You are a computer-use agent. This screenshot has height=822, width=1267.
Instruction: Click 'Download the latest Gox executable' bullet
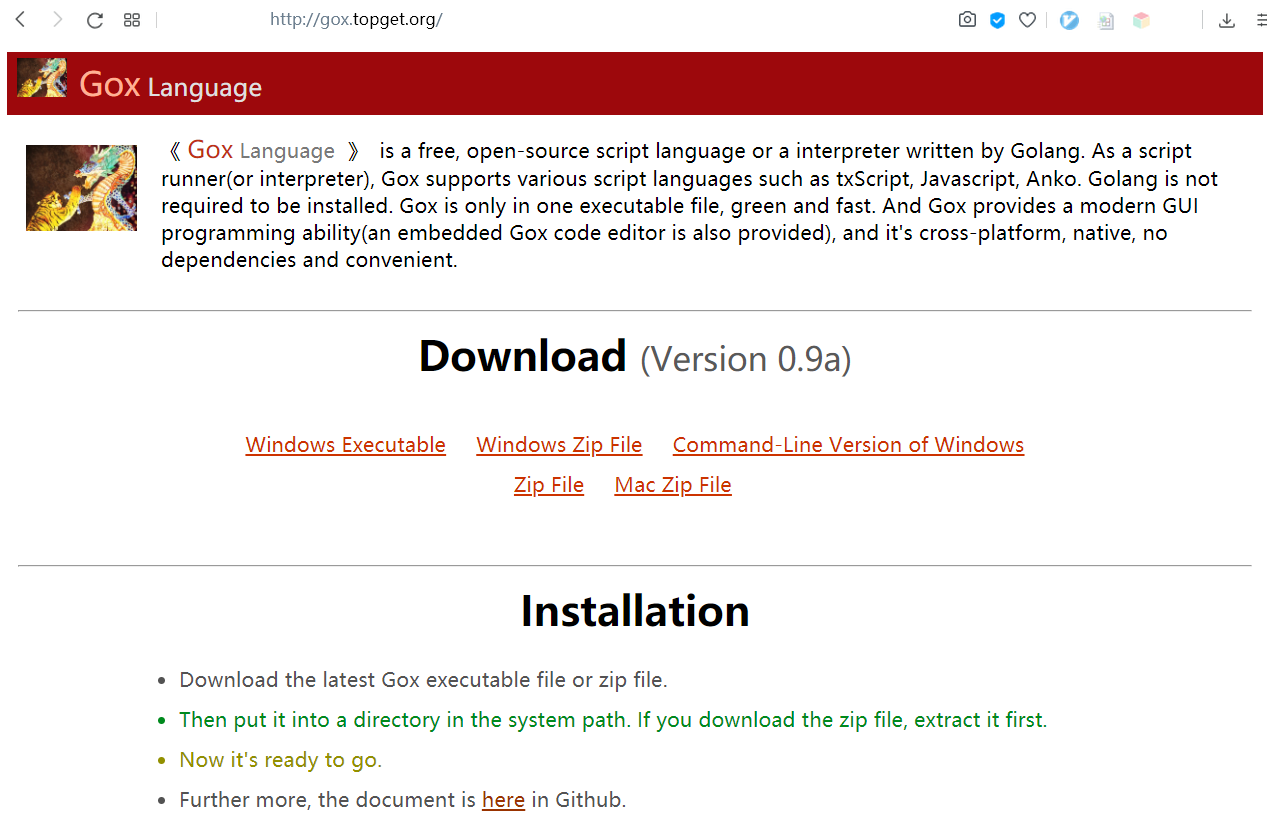click(x=423, y=680)
